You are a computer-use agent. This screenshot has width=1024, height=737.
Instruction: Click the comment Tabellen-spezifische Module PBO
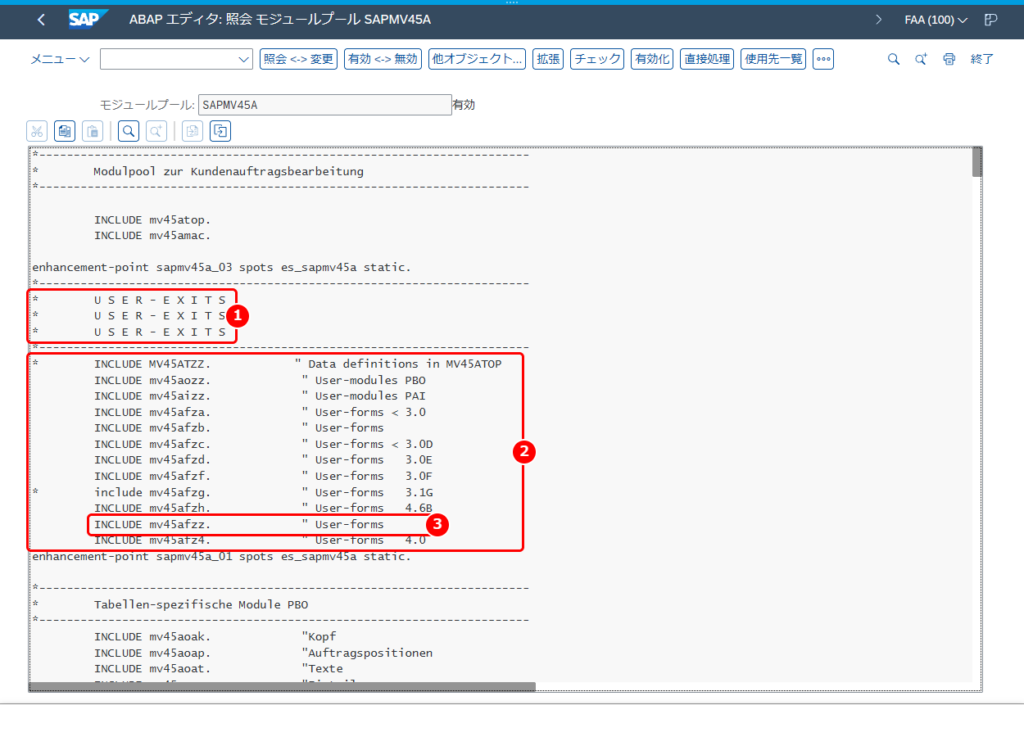201,605
